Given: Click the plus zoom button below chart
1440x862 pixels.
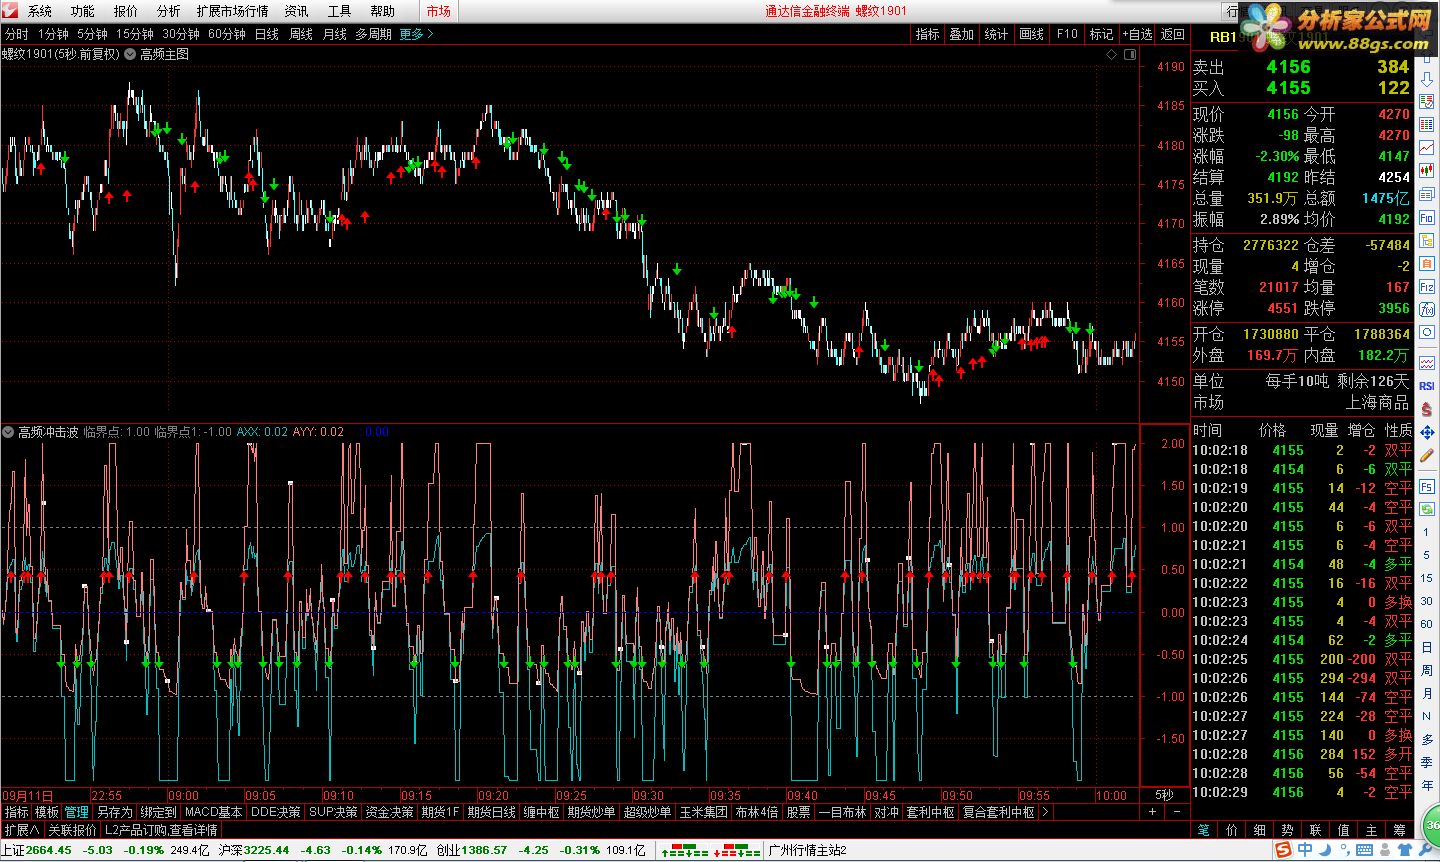Looking at the screenshot, I should pyautogui.click(x=1153, y=812).
